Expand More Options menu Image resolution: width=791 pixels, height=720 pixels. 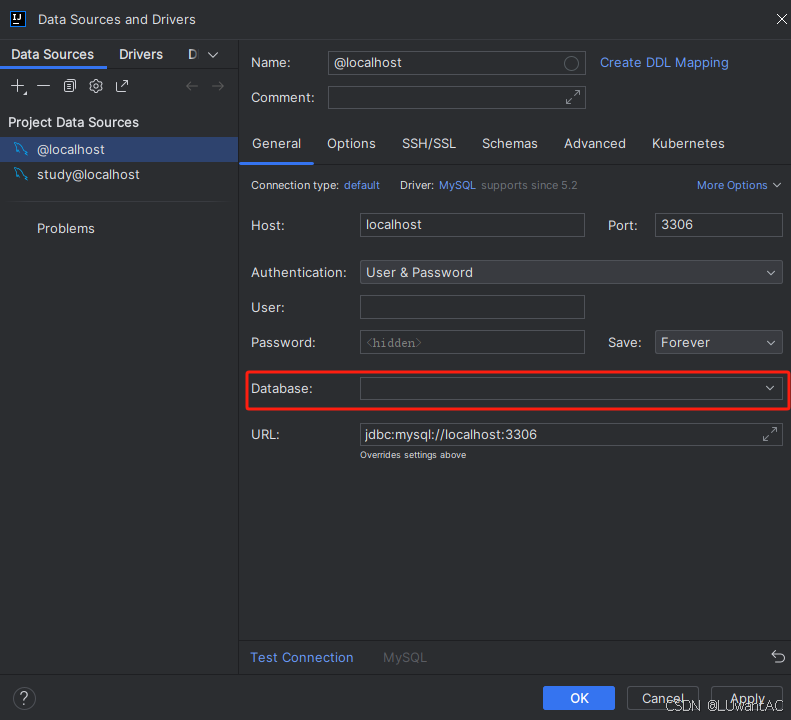click(x=739, y=185)
